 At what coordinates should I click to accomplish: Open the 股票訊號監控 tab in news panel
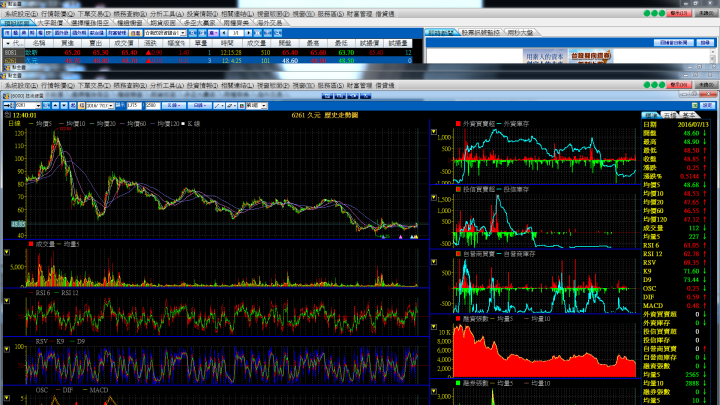[x=481, y=33]
